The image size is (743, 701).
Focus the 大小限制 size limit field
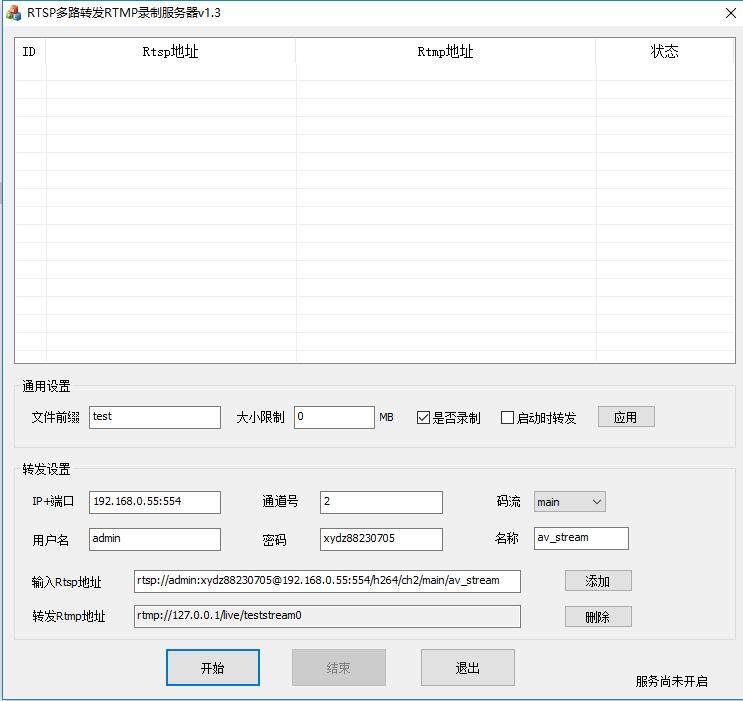[334, 417]
